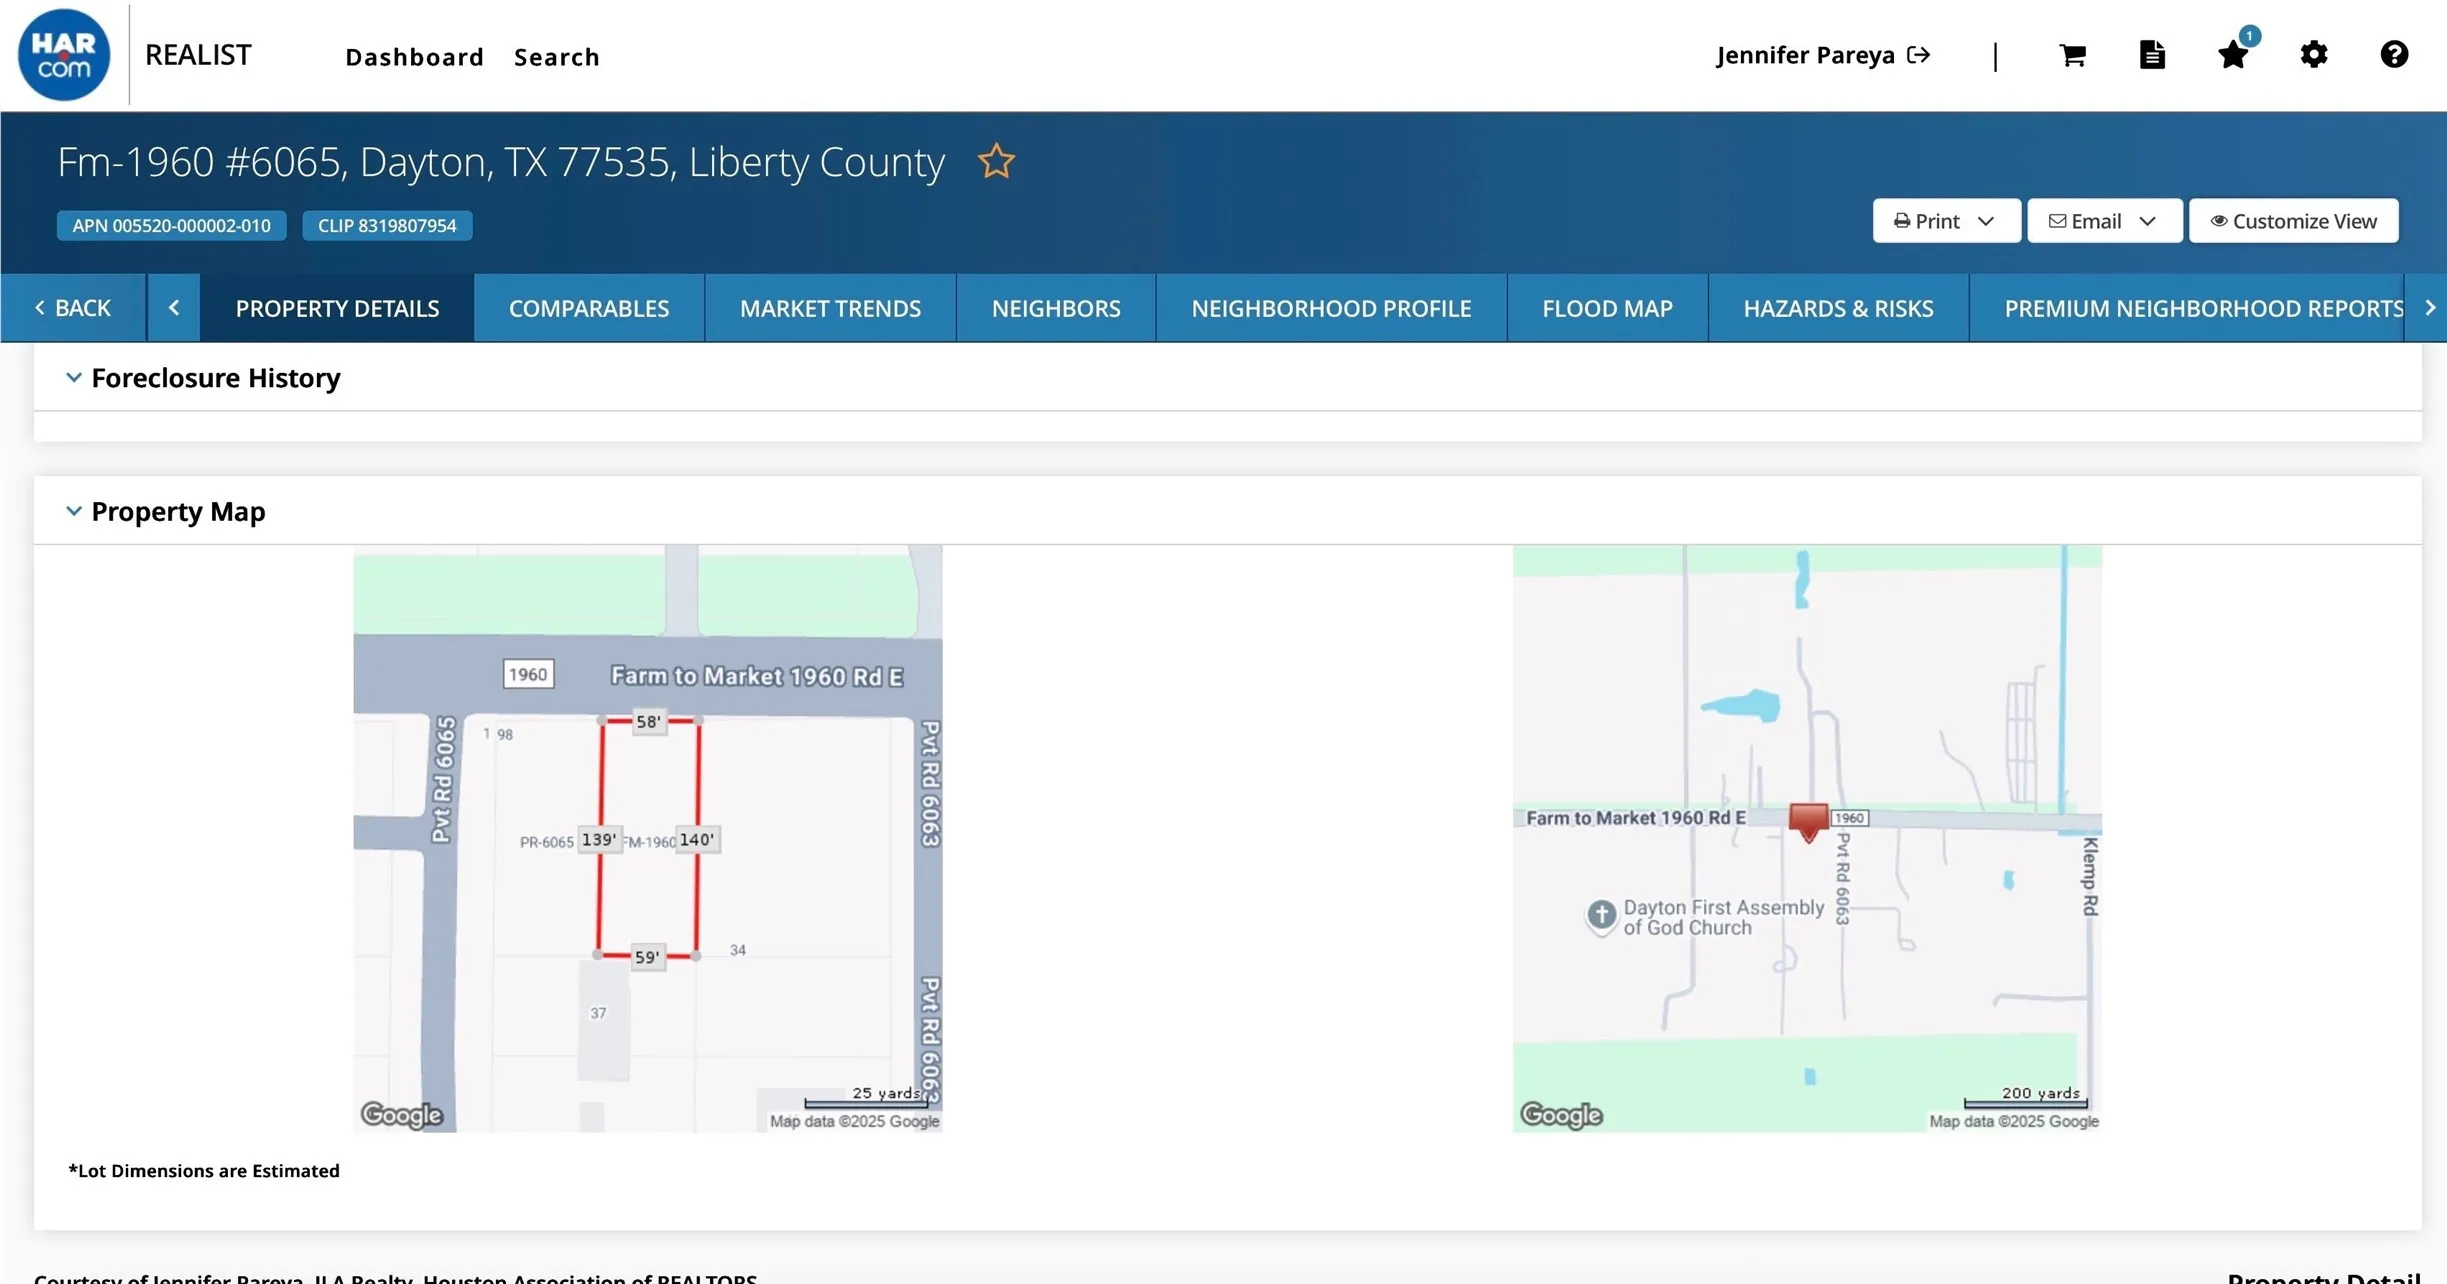
Task: Click parcel number 34 on the map
Action: 738,950
